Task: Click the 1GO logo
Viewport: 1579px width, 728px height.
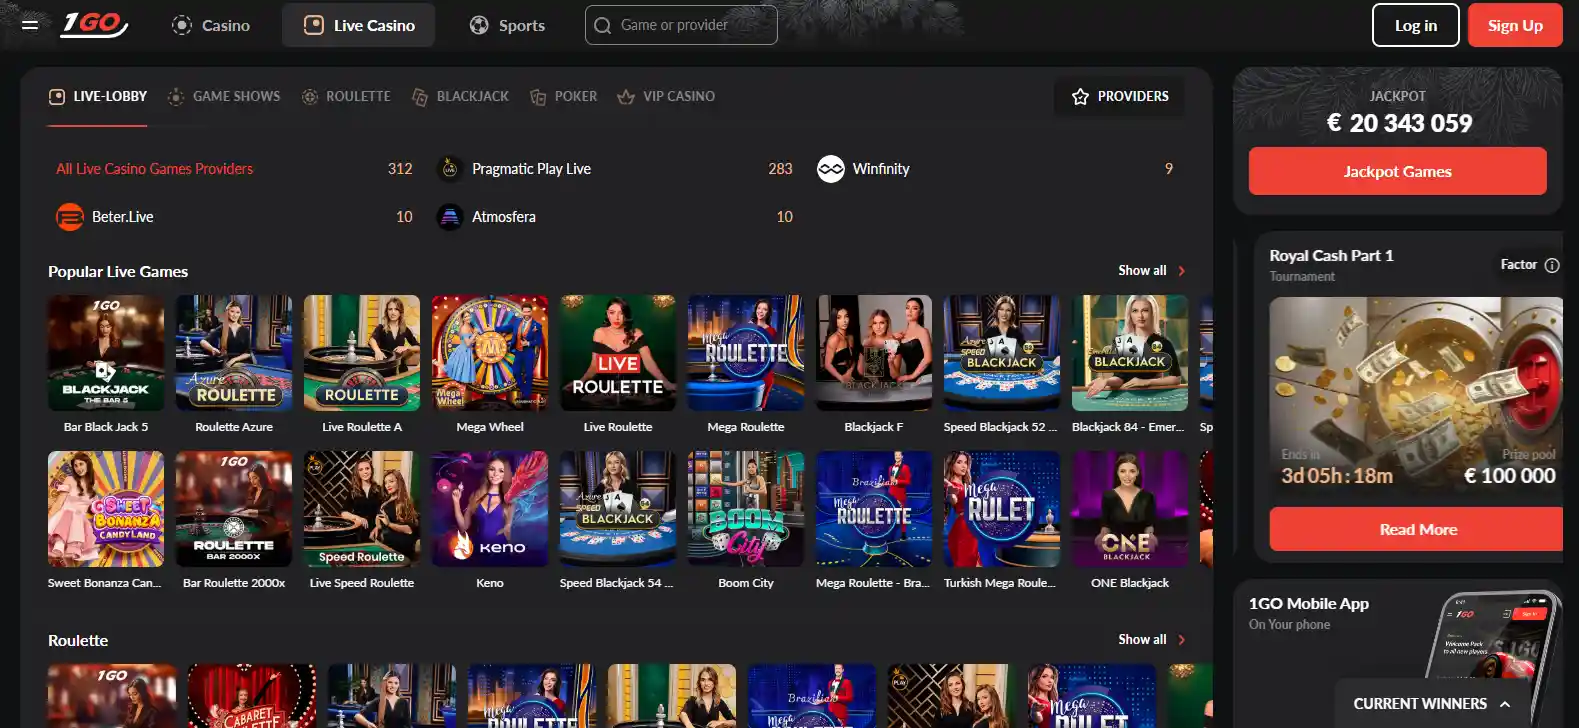Action: [x=94, y=24]
